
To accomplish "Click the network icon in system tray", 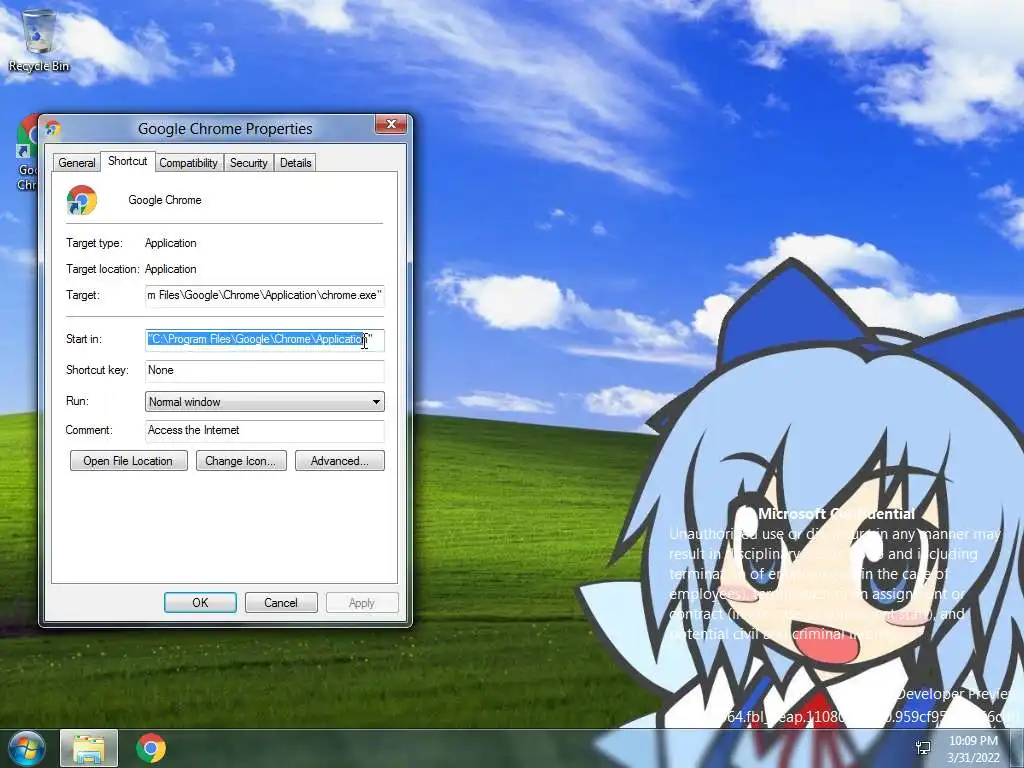I will click(x=923, y=748).
